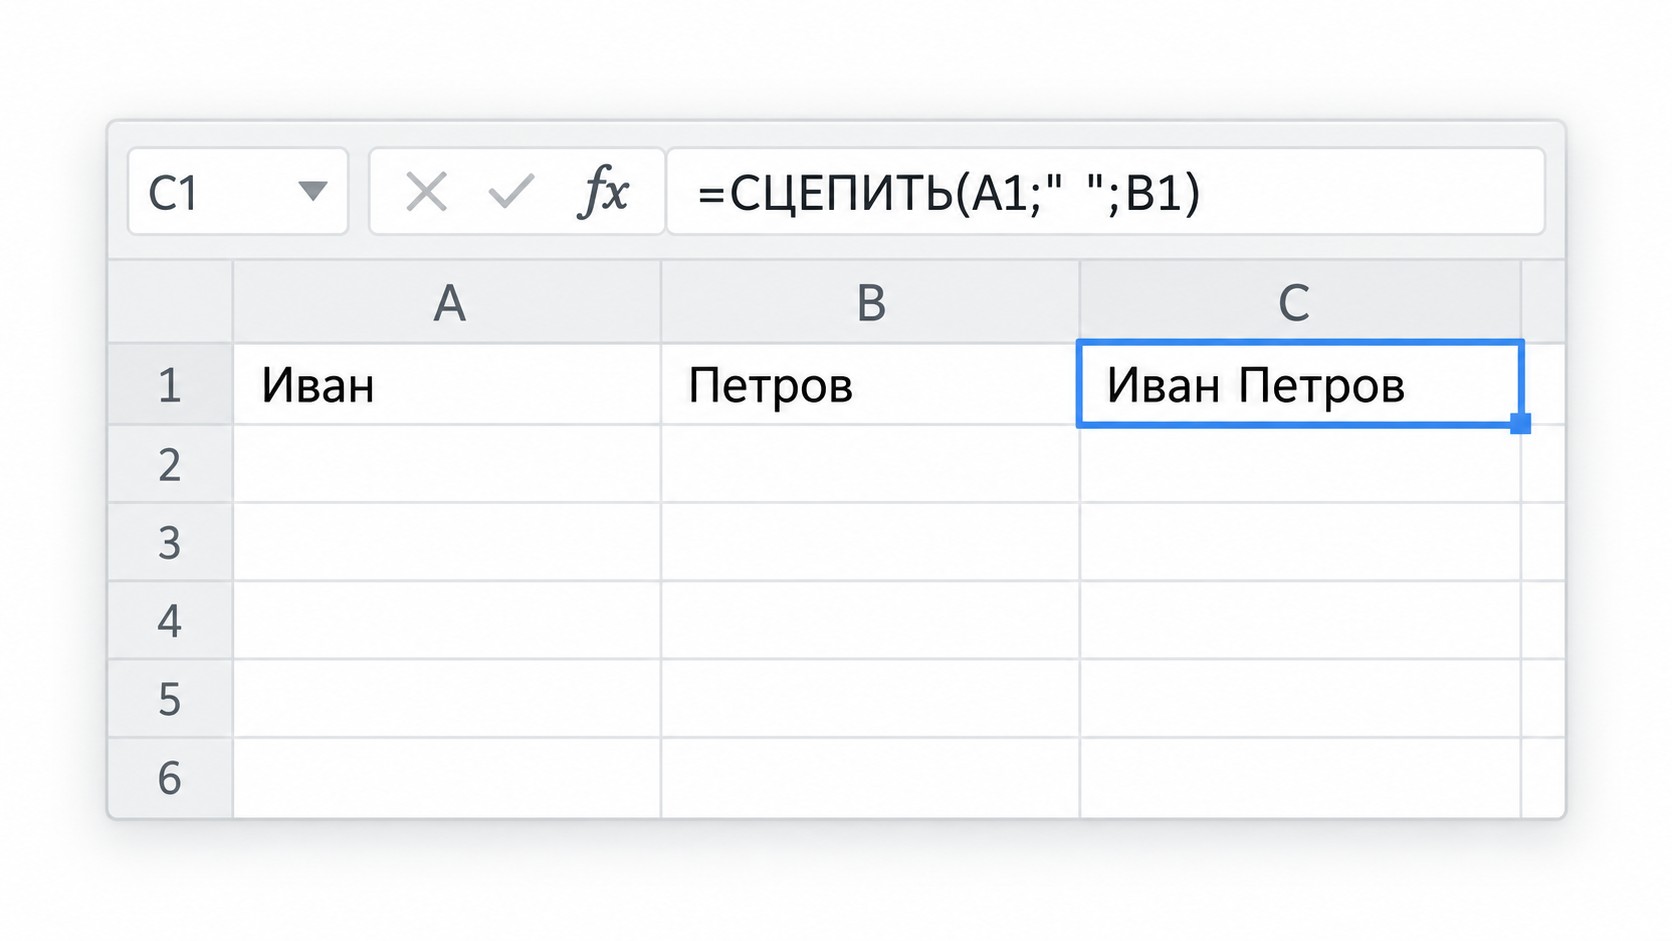Screen dimensions: 1672x941
Task: Click formula bar with =СЦЕПИТЬ formula
Action: [1106, 192]
